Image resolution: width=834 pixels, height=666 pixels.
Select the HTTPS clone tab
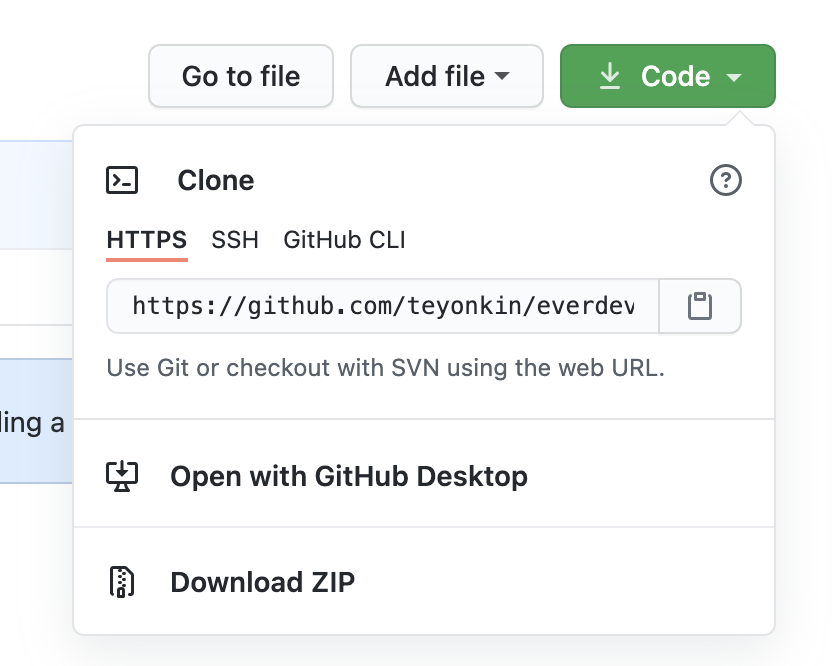(x=147, y=240)
